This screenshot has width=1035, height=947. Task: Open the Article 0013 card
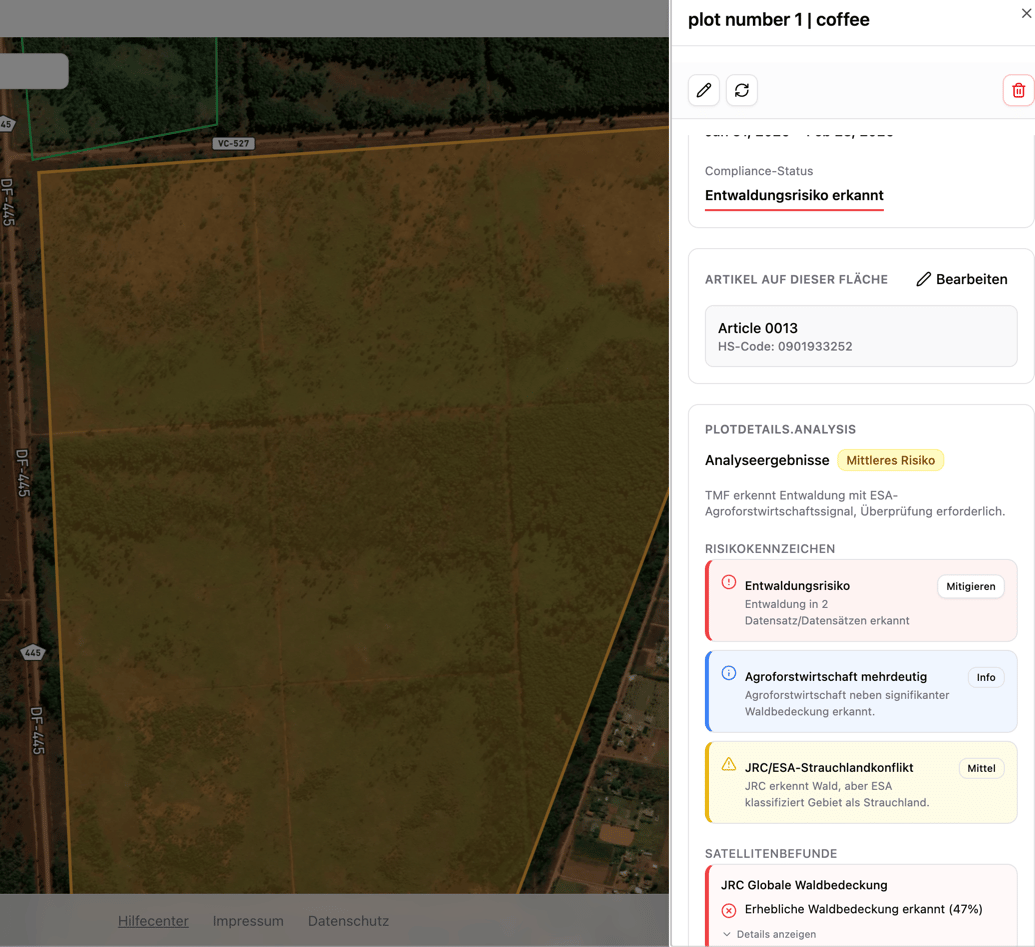pos(861,336)
